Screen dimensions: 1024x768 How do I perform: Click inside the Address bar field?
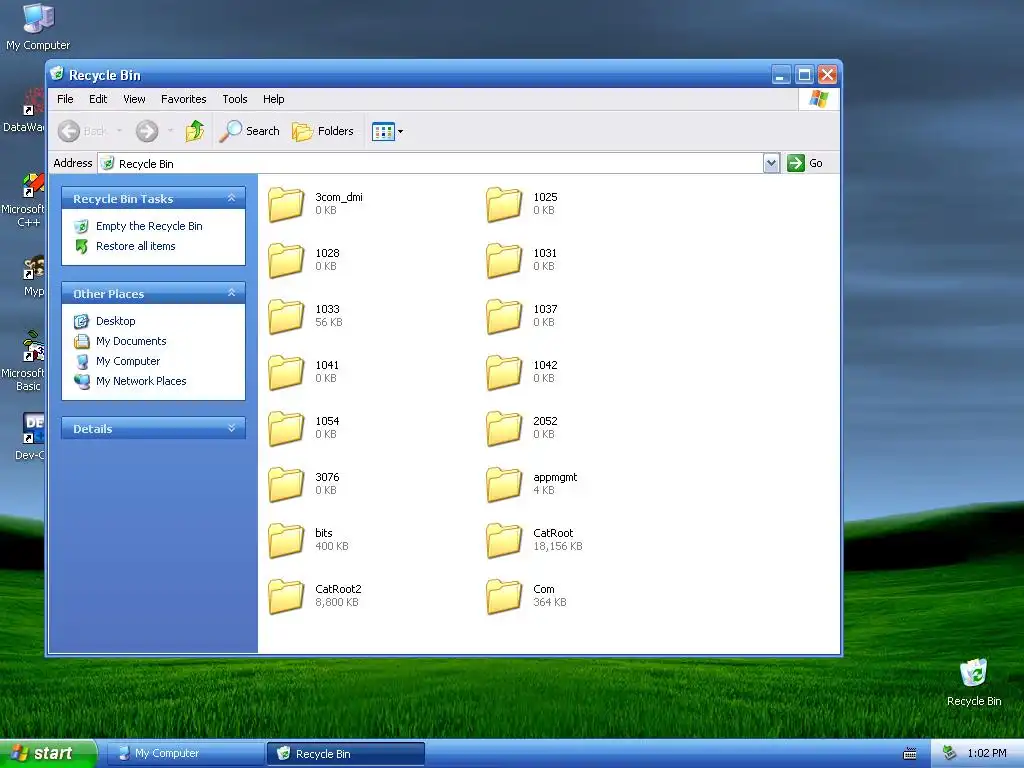pyautogui.click(x=430, y=163)
